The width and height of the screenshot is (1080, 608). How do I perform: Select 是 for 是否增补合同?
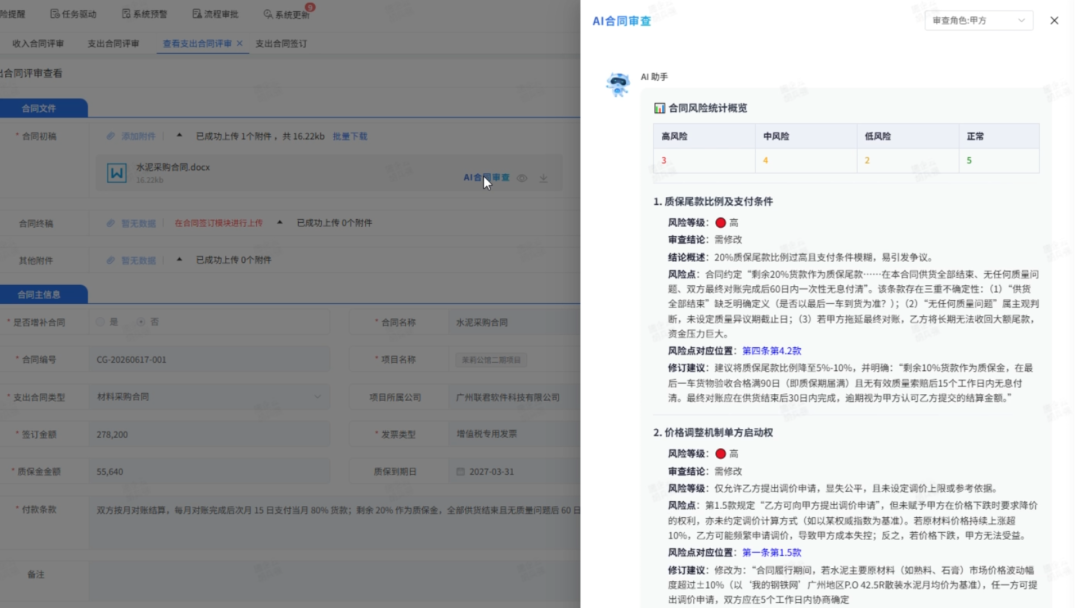[x=101, y=322]
